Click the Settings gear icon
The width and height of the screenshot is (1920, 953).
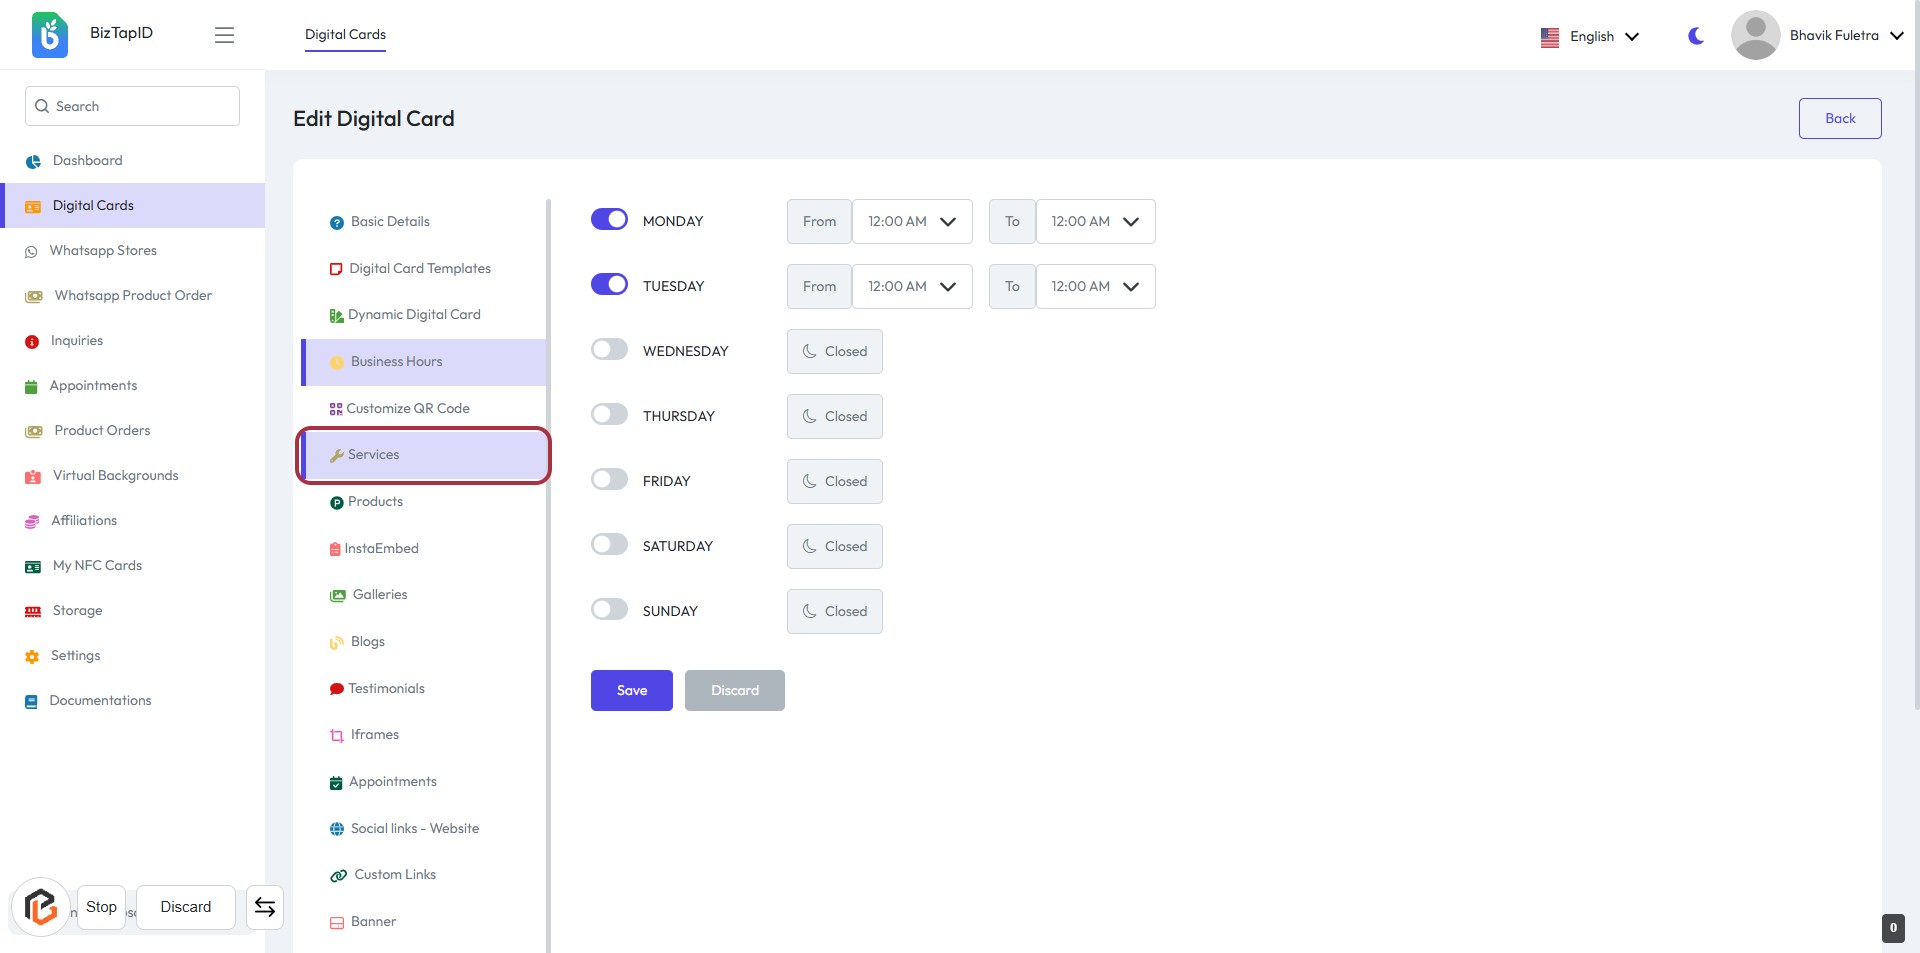[x=32, y=656]
